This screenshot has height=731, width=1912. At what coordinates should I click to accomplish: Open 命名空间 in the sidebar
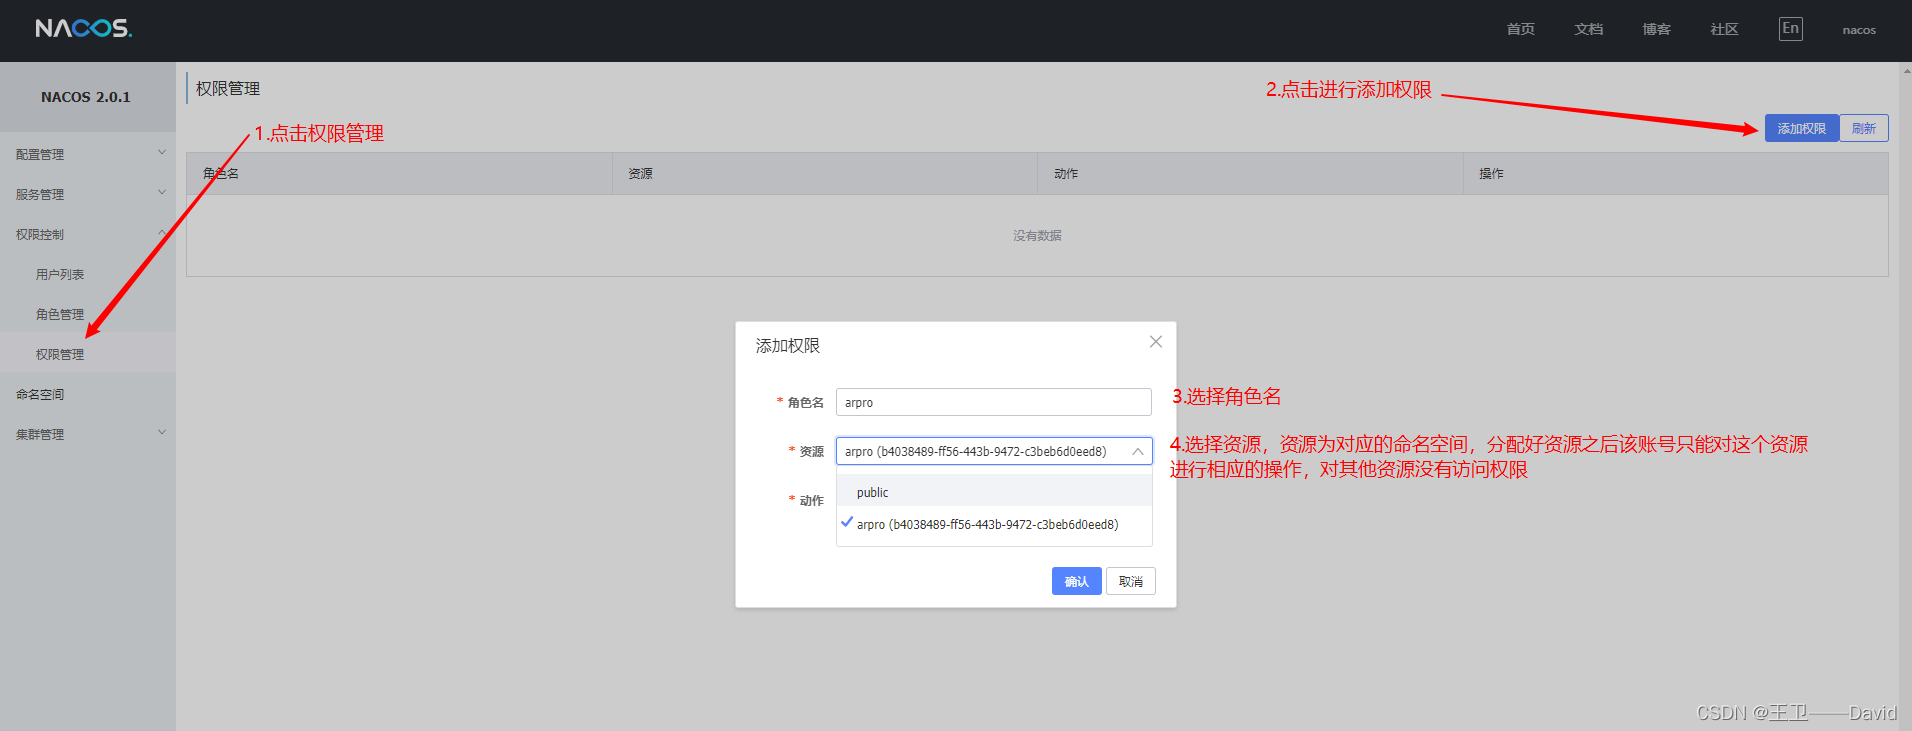(x=40, y=394)
